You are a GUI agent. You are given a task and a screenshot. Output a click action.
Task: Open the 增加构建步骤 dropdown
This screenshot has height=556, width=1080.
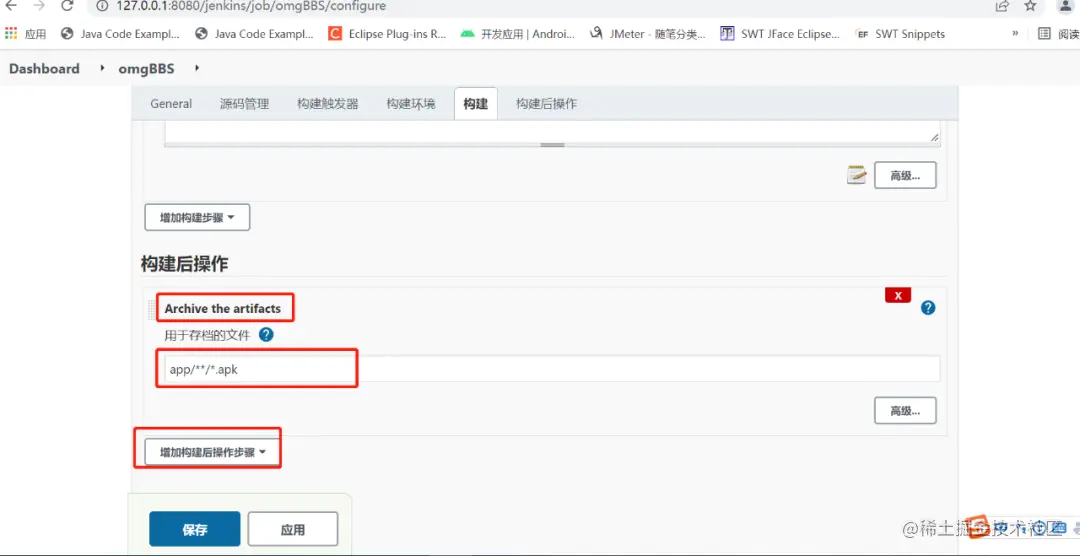tap(197, 217)
